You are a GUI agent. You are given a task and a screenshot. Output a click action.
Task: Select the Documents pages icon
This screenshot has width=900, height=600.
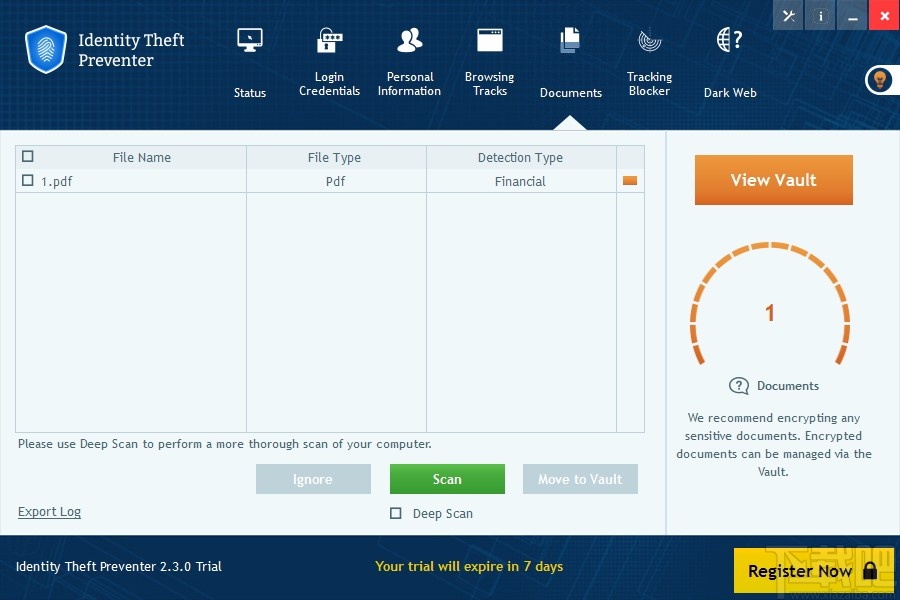point(570,40)
